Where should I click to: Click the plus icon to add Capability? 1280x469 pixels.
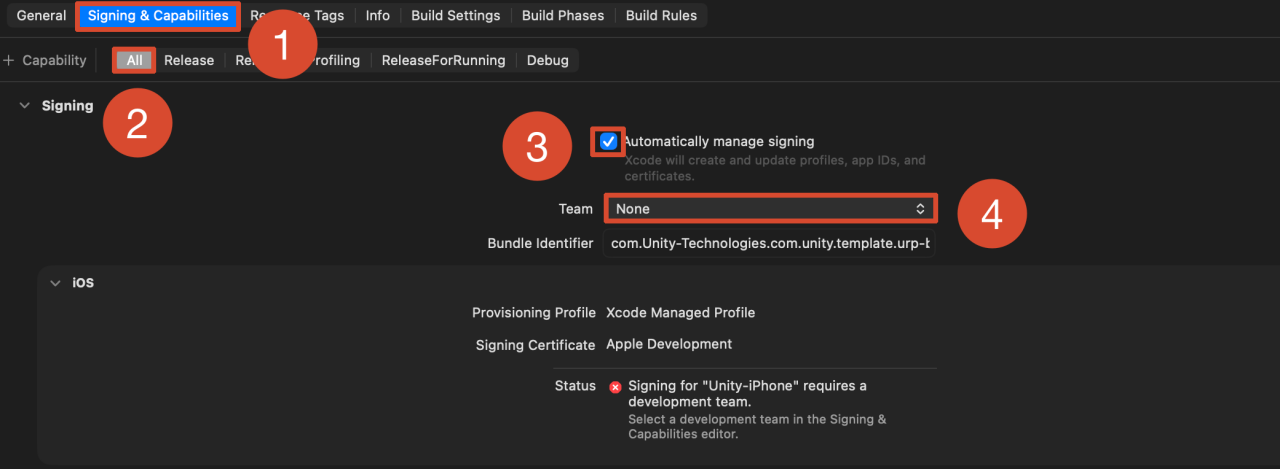[9, 60]
